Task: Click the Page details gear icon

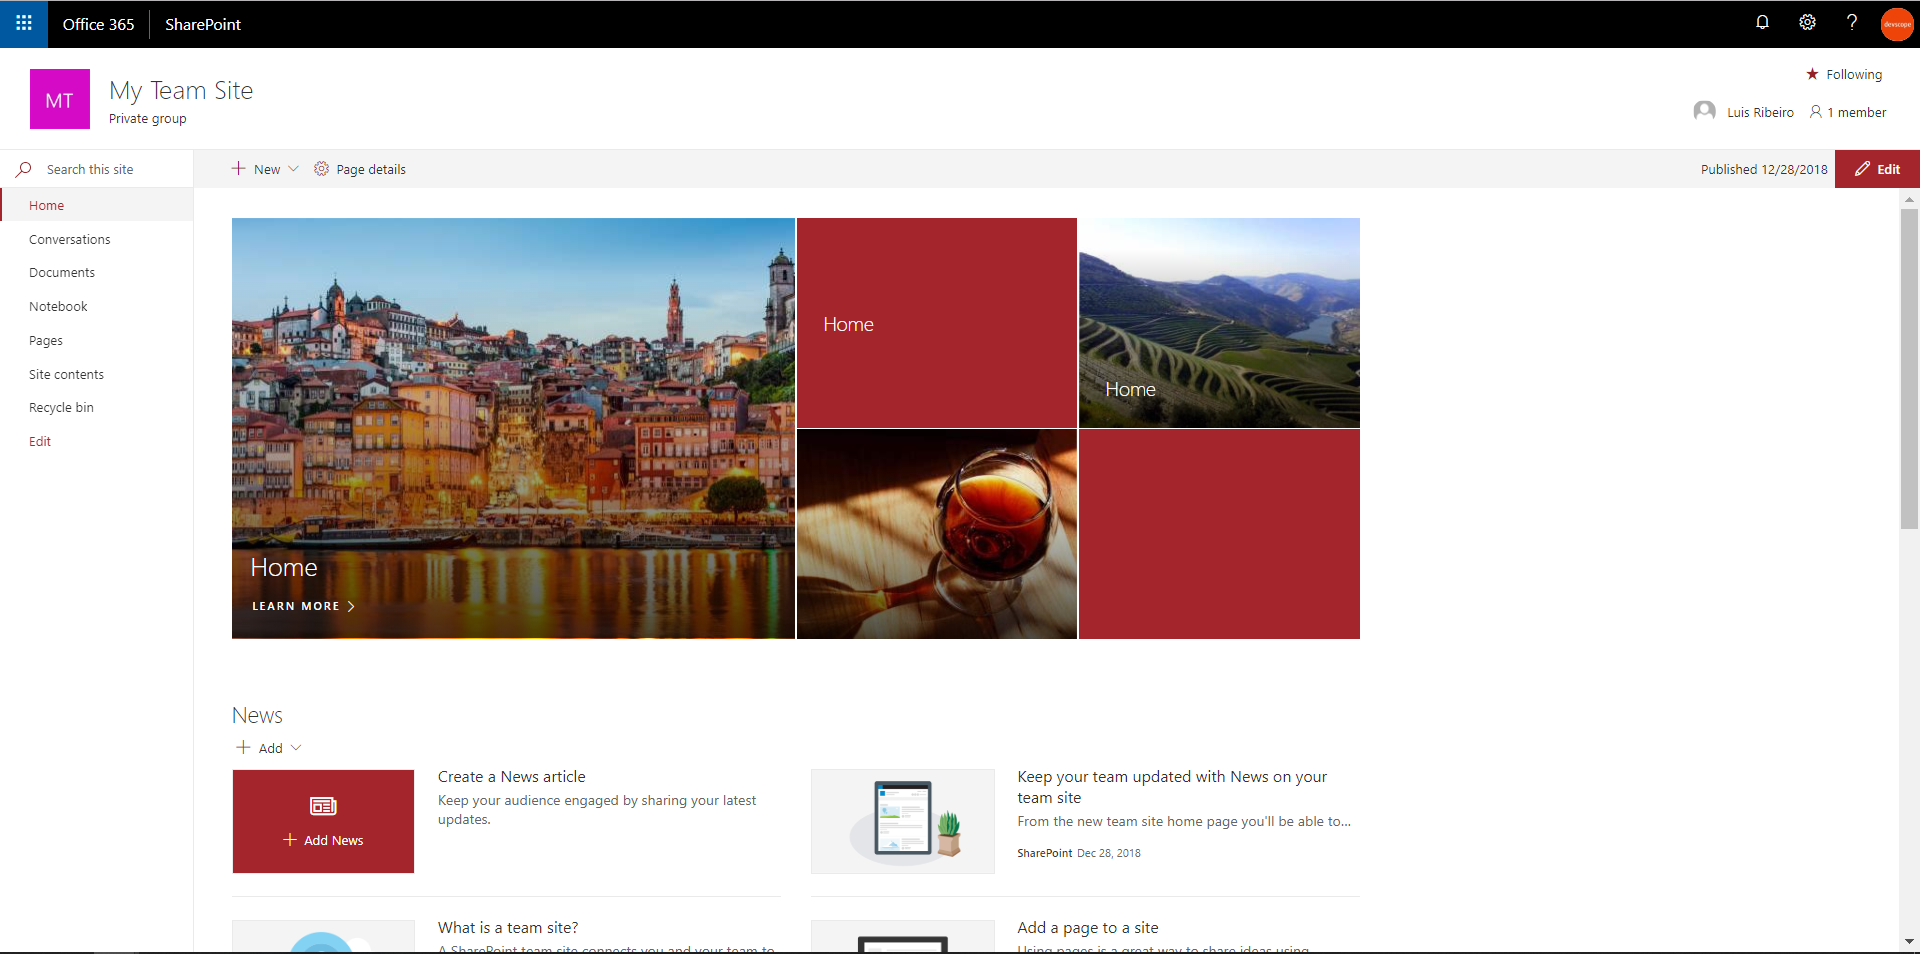Action: click(321, 169)
